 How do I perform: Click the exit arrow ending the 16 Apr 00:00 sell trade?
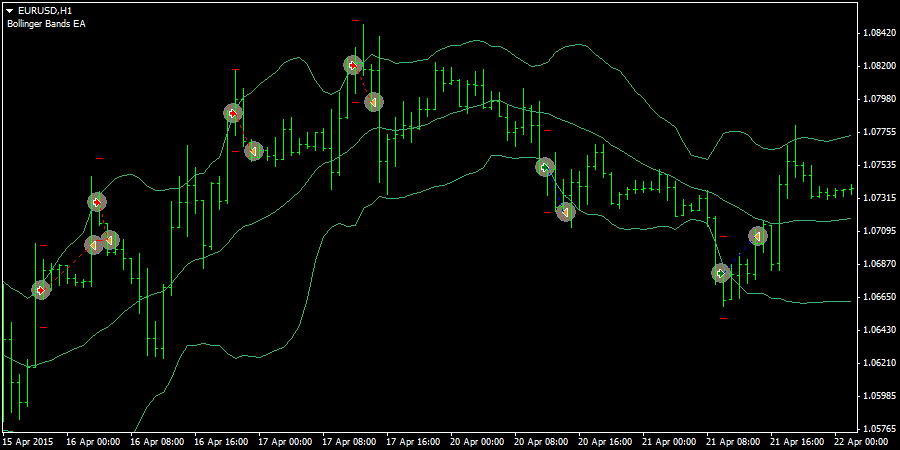coord(110,240)
